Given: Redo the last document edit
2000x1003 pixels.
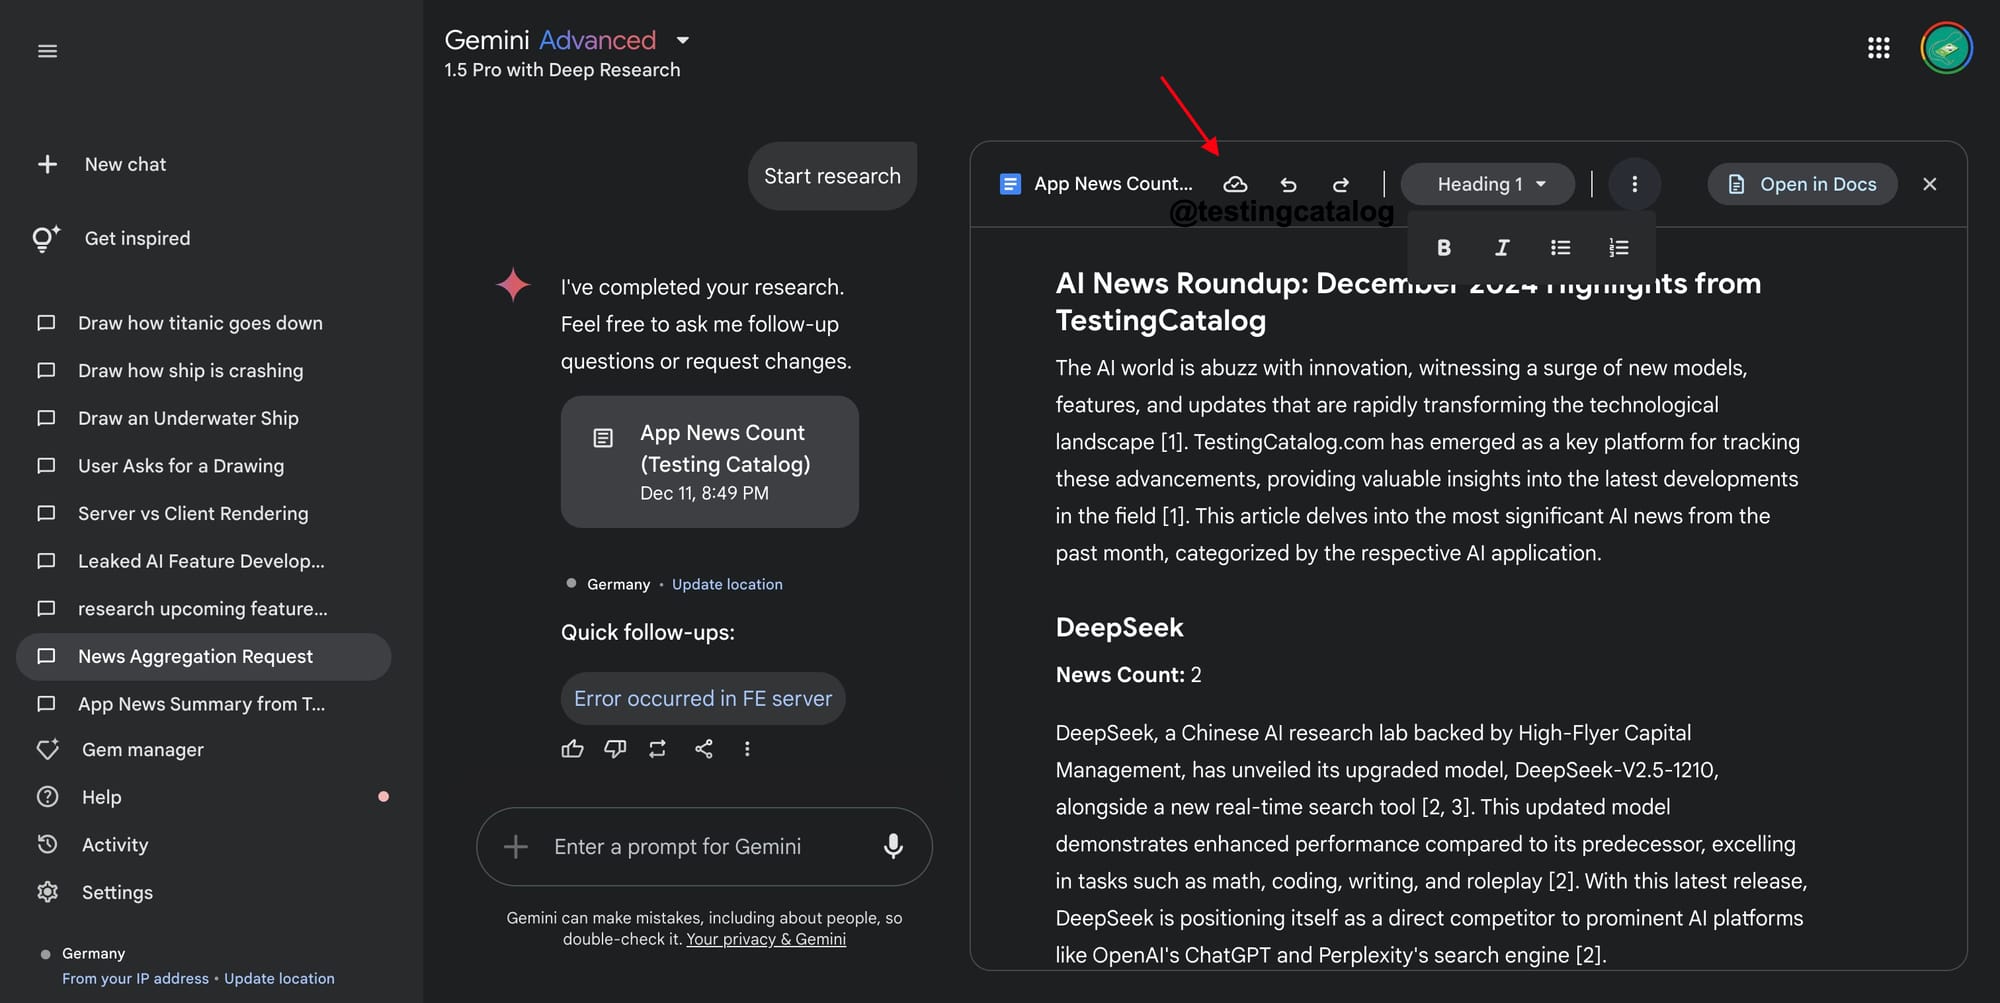Looking at the screenshot, I should [x=1341, y=184].
